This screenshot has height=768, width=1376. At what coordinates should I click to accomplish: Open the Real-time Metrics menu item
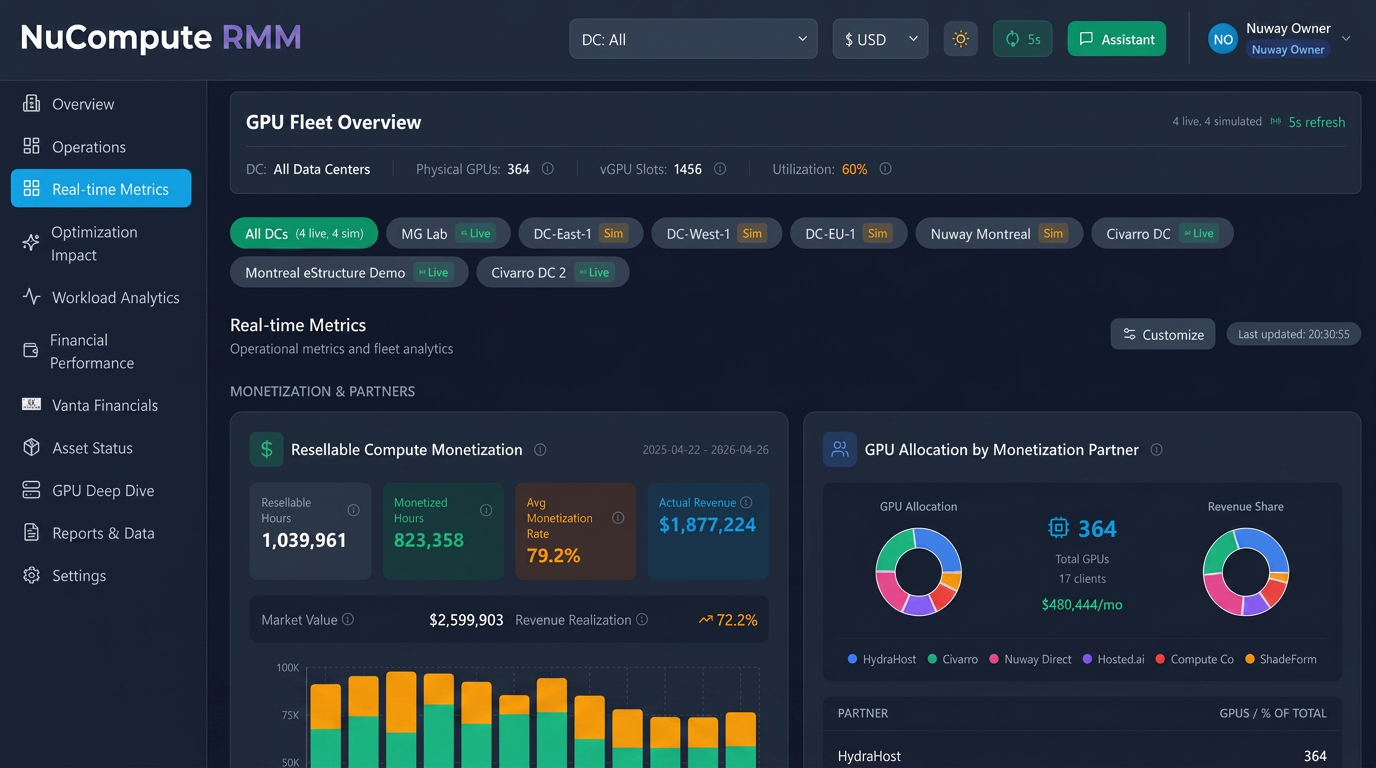[101, 188]
